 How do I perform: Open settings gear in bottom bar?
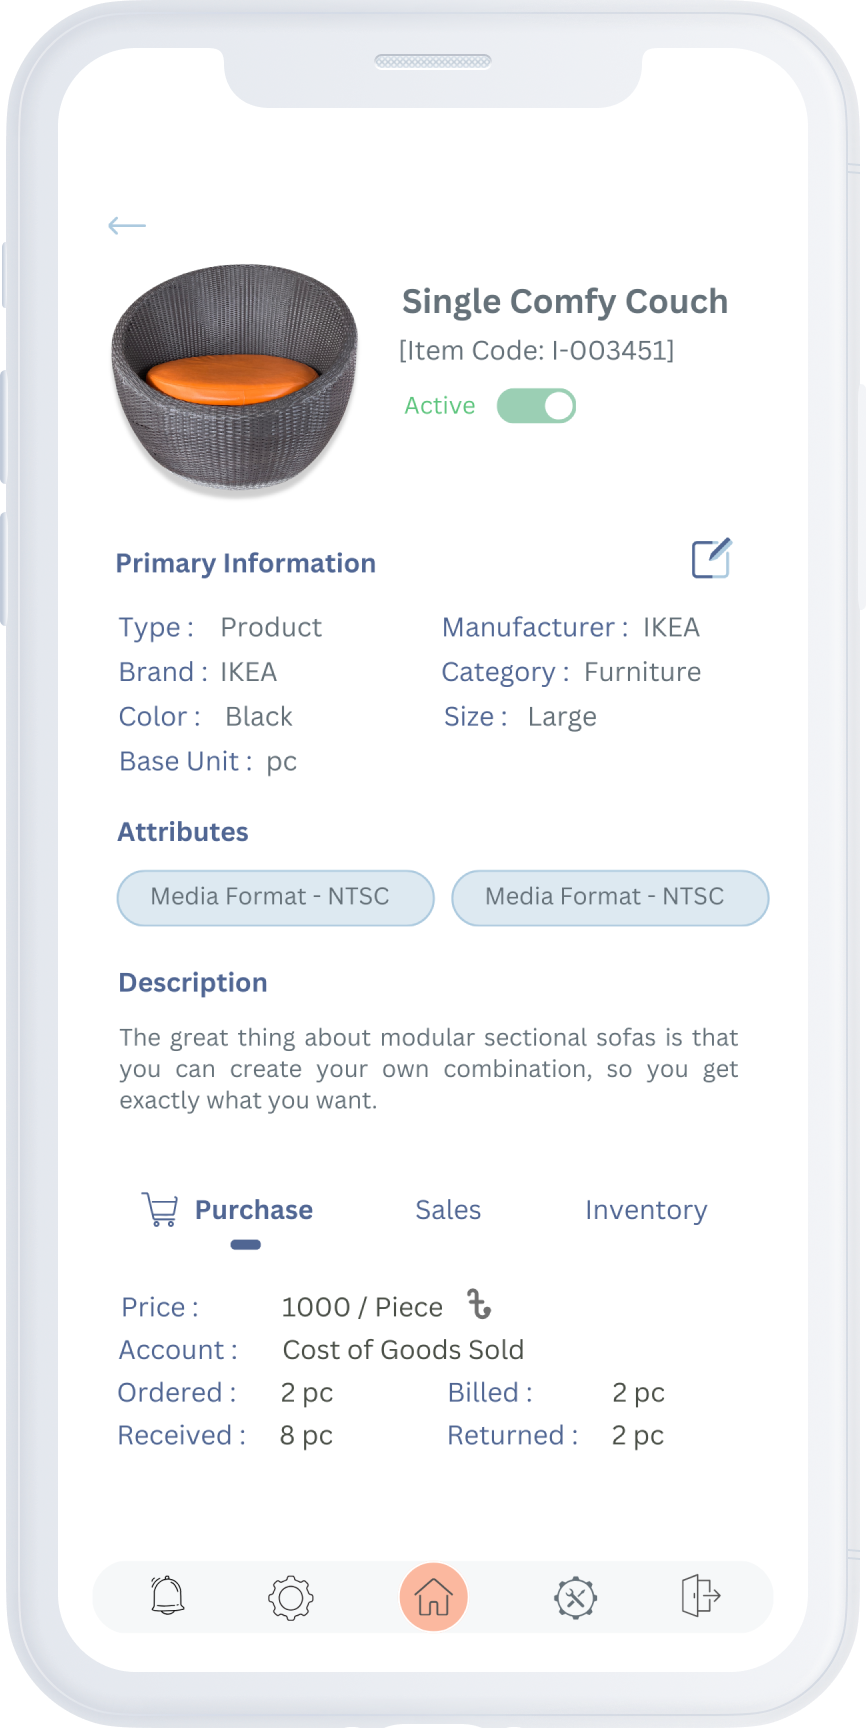(x=291, y=1597)
